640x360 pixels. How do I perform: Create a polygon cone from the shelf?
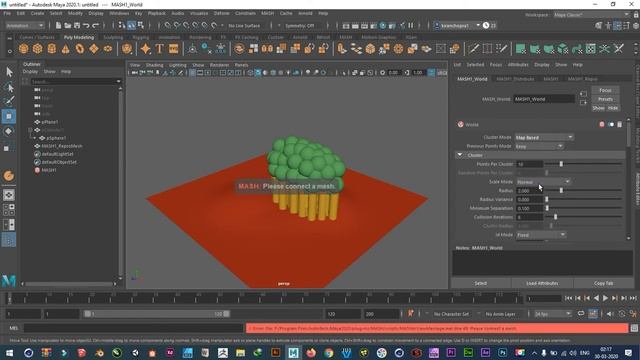pos(65,49)
